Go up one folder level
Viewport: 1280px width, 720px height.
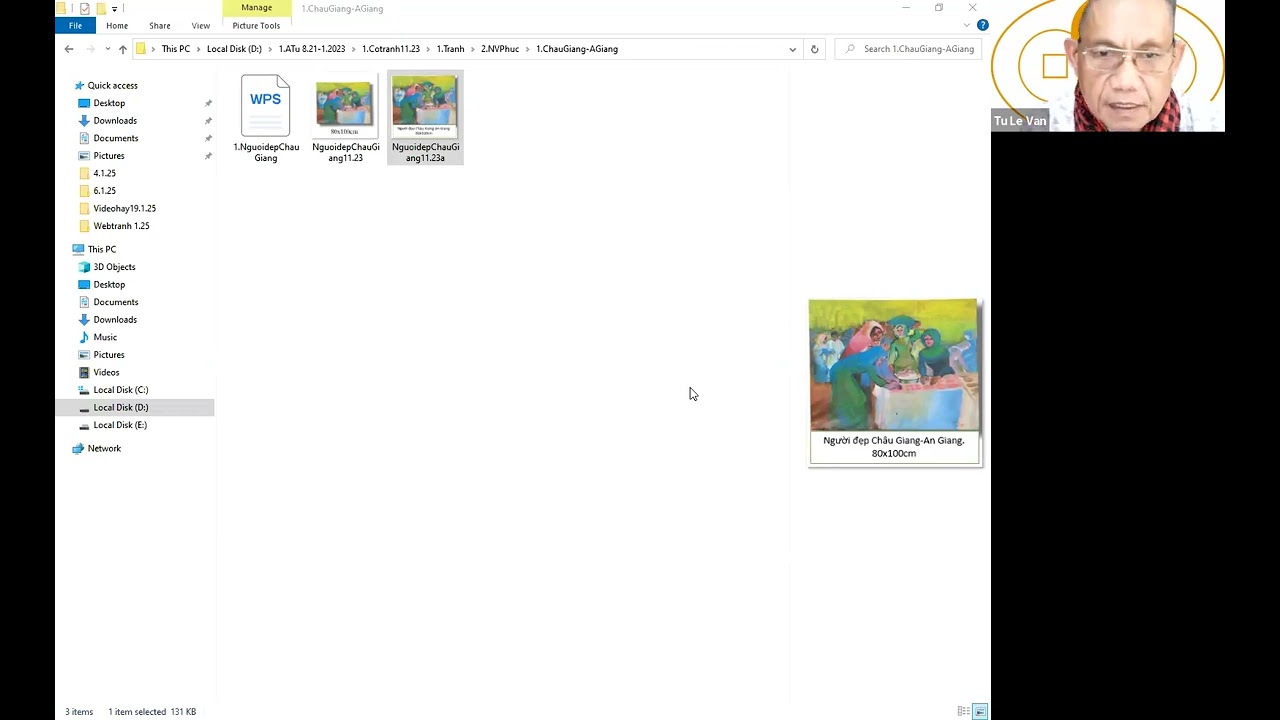click(x=122, y=49)
